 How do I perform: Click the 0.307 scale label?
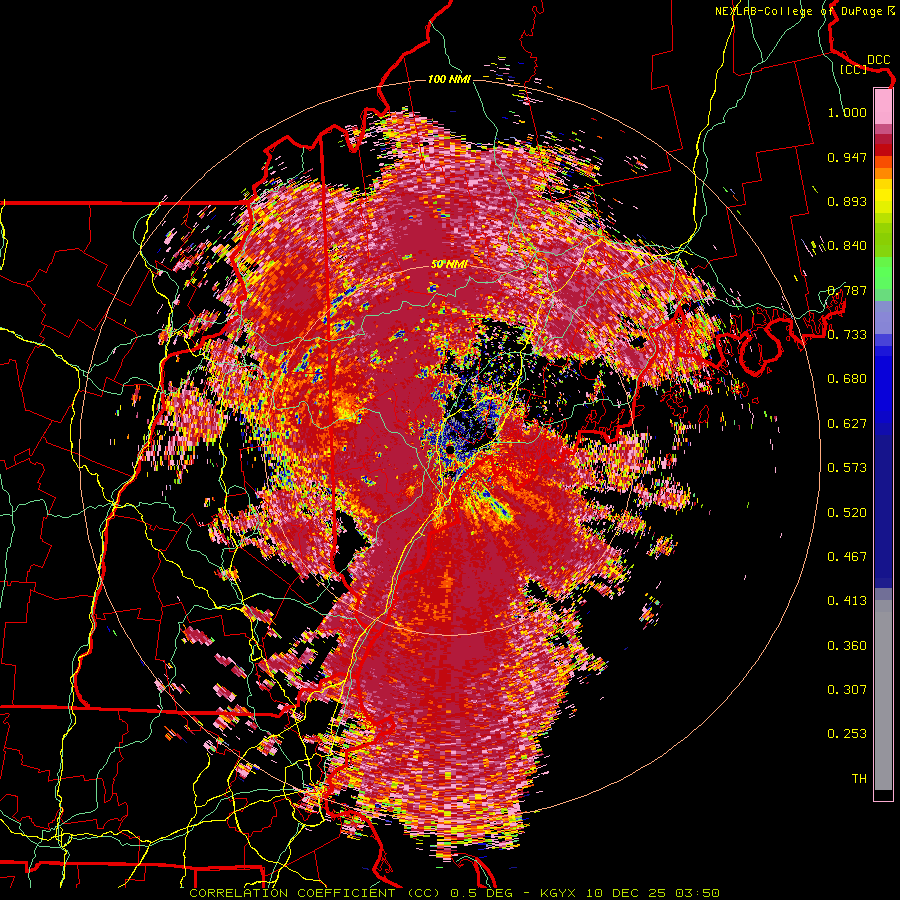tap(847, 690)
